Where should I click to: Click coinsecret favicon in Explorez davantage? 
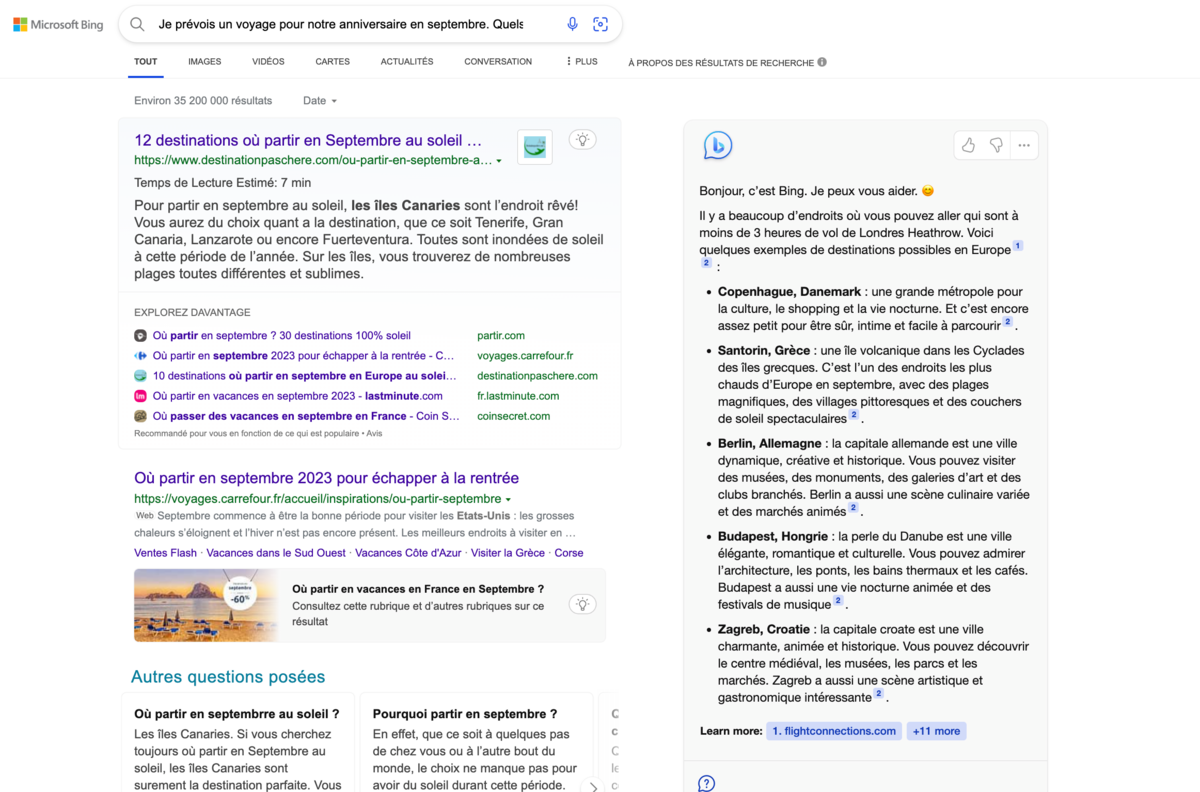tap(141, 416)
